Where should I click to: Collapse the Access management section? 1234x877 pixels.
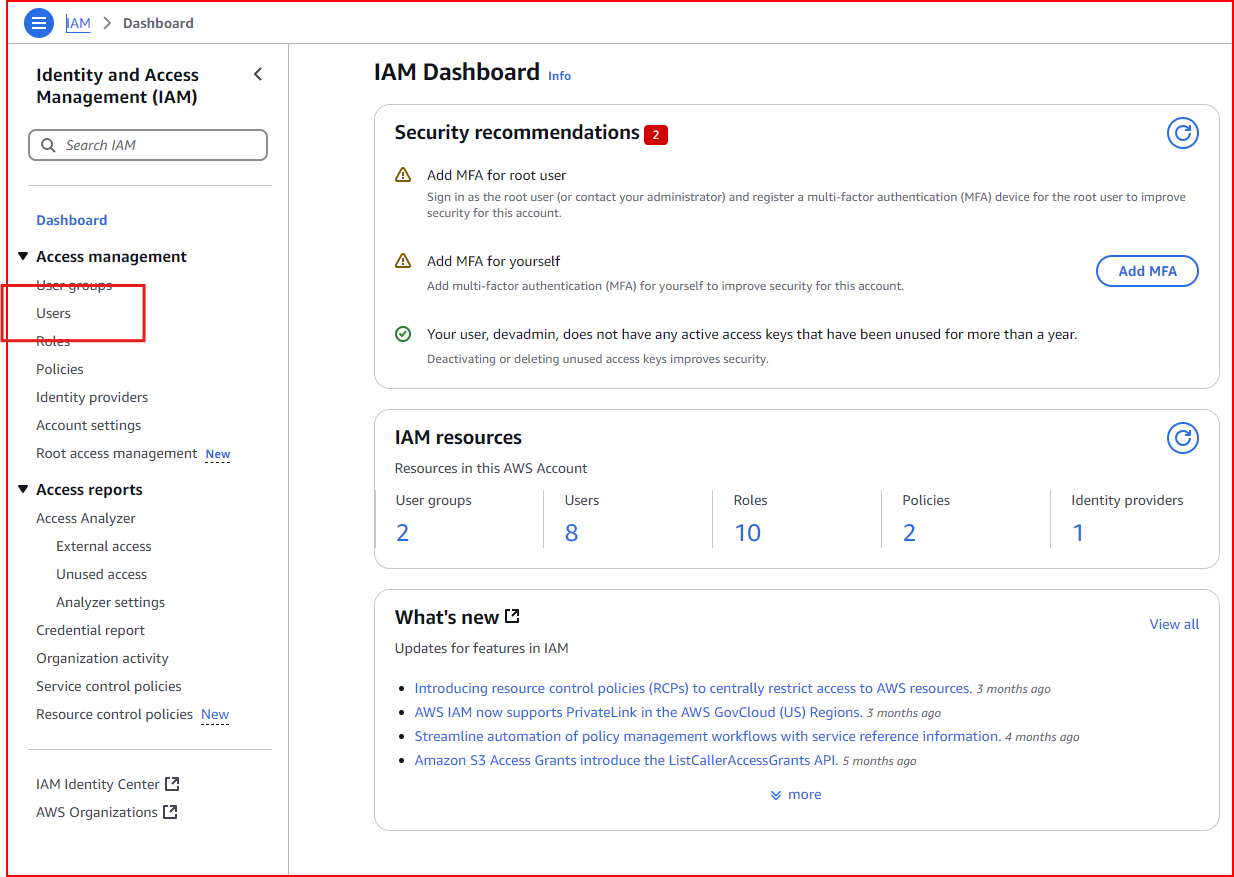(x=23, y=256)
